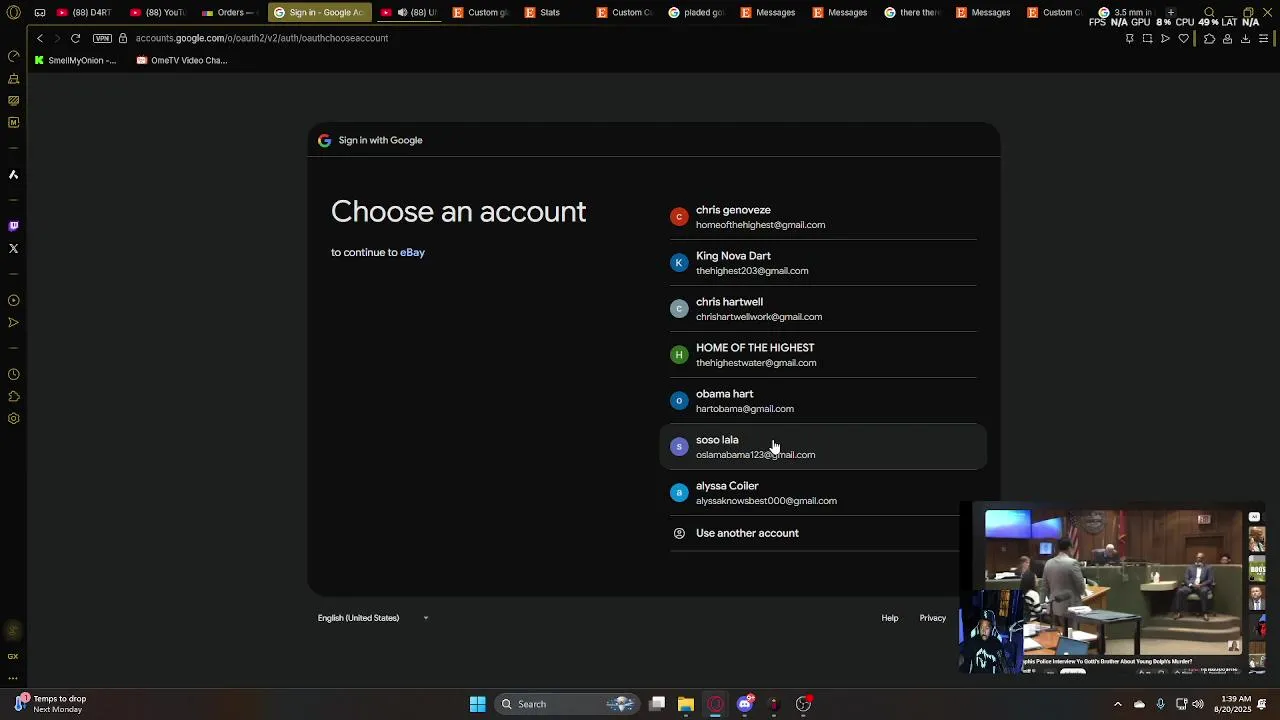Screen dimensions: 1280x720
Task: Switch to the Orders tab
Action: [x=230, y=12]
